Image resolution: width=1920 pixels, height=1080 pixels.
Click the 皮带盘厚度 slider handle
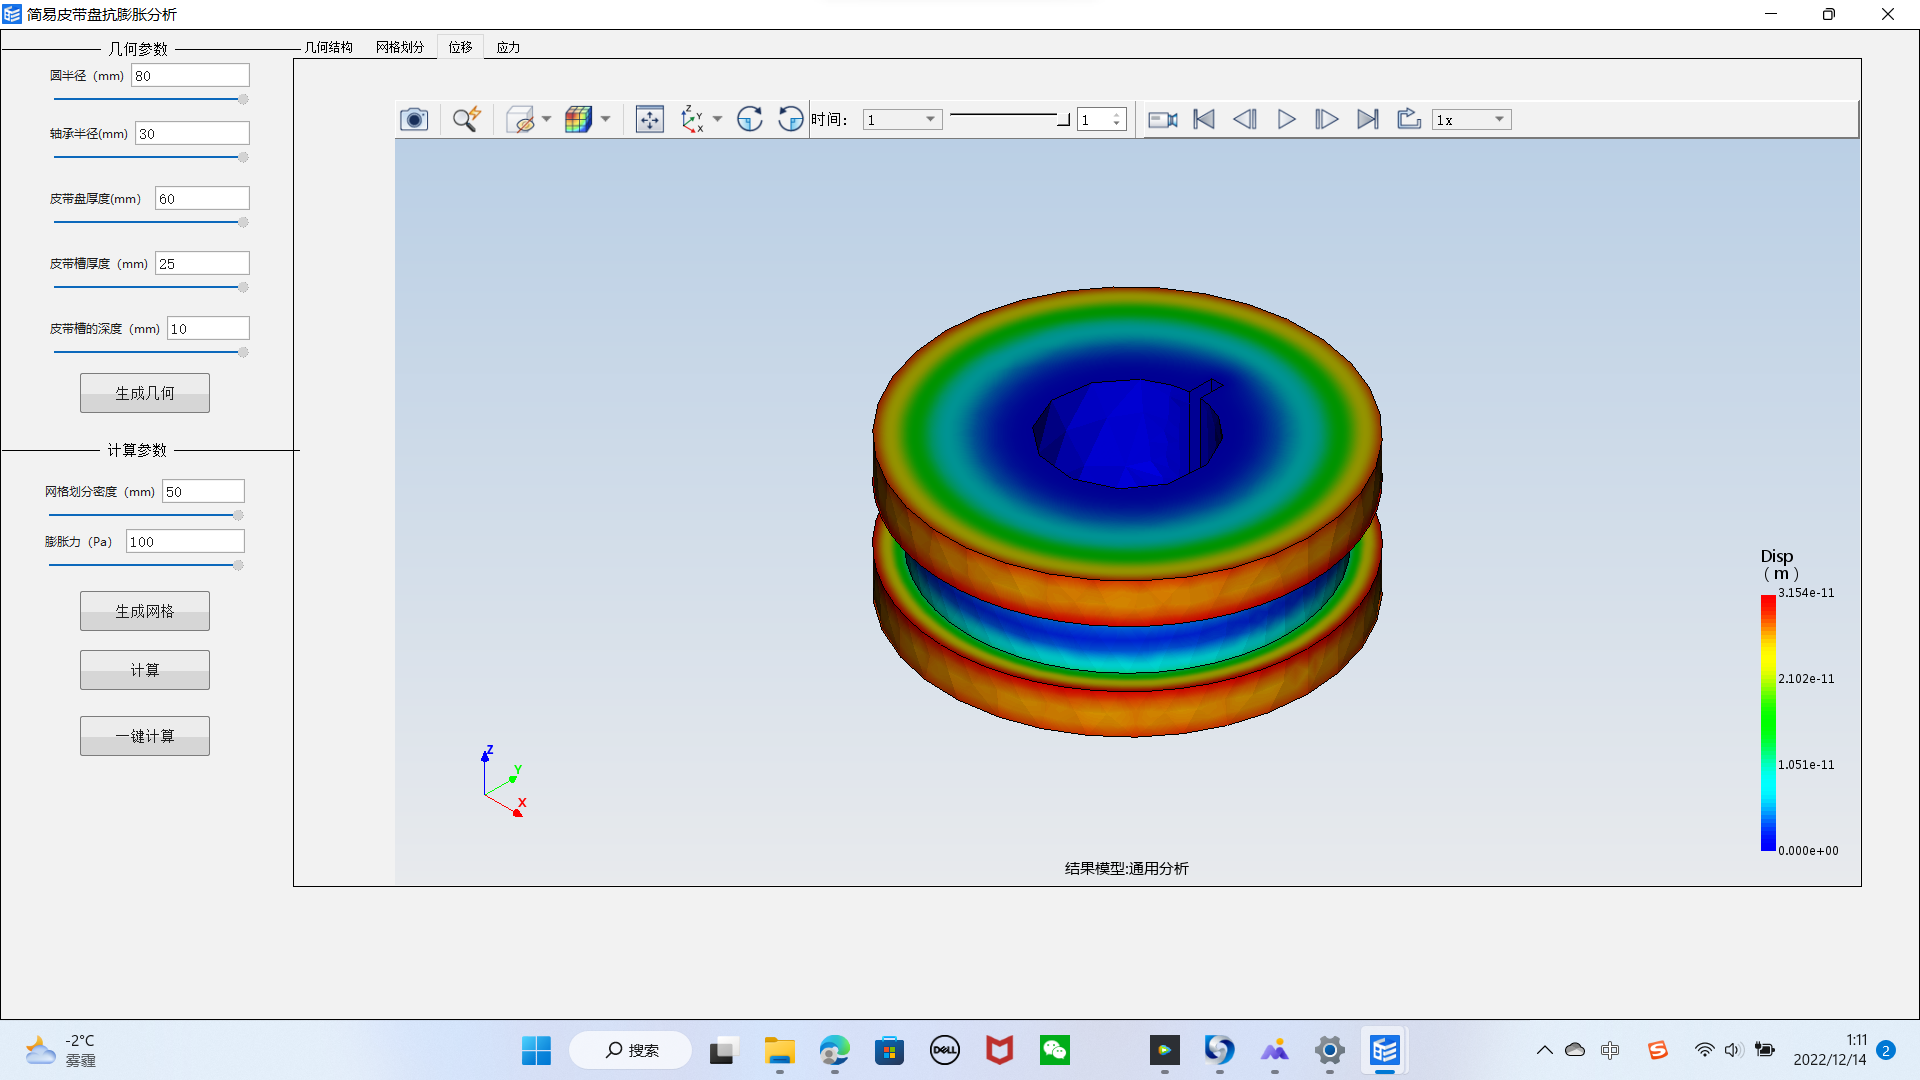[x=243, y=222]
